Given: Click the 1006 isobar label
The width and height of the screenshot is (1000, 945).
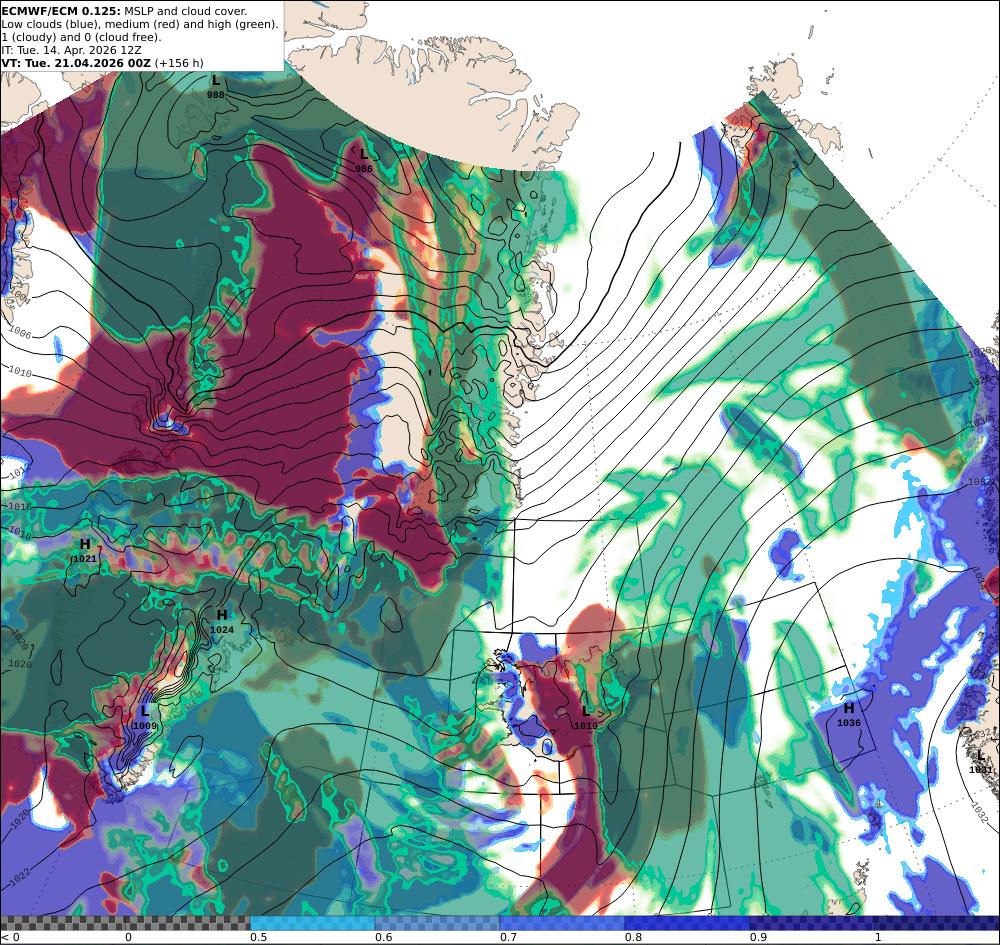Looking at the screenshot, I should coord(21,333).
